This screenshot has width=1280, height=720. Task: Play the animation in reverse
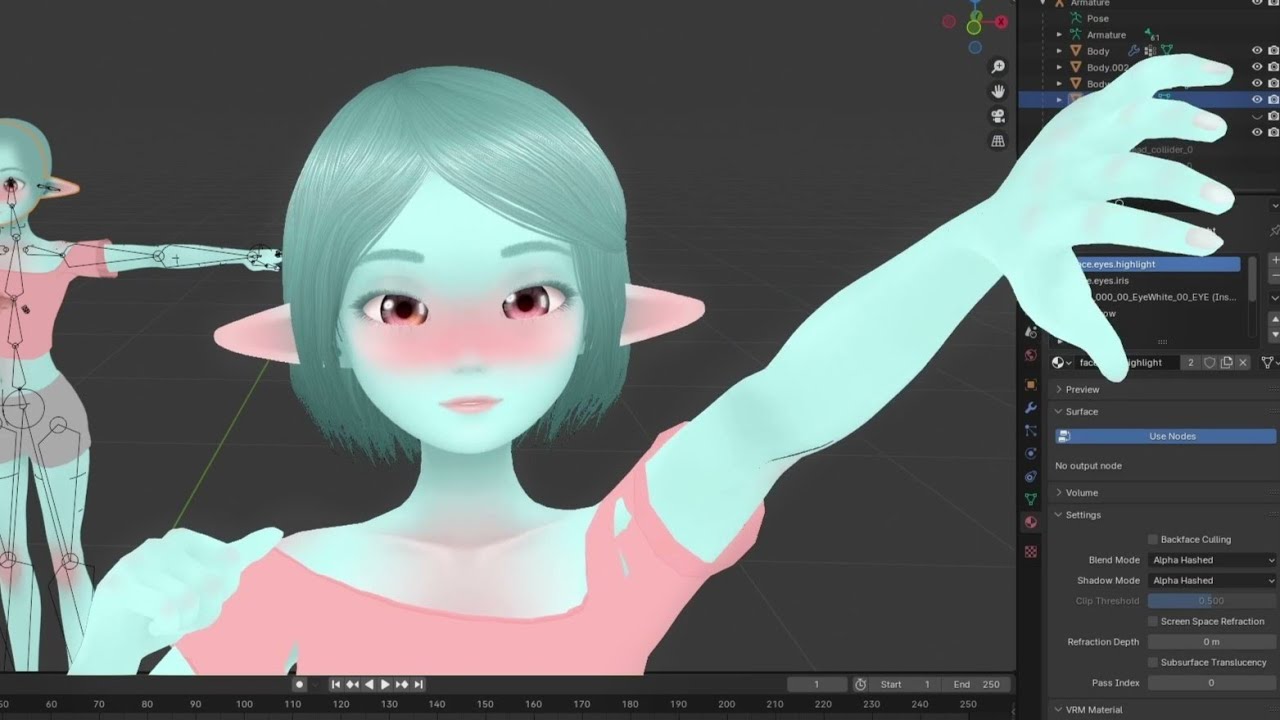[369, 684]
